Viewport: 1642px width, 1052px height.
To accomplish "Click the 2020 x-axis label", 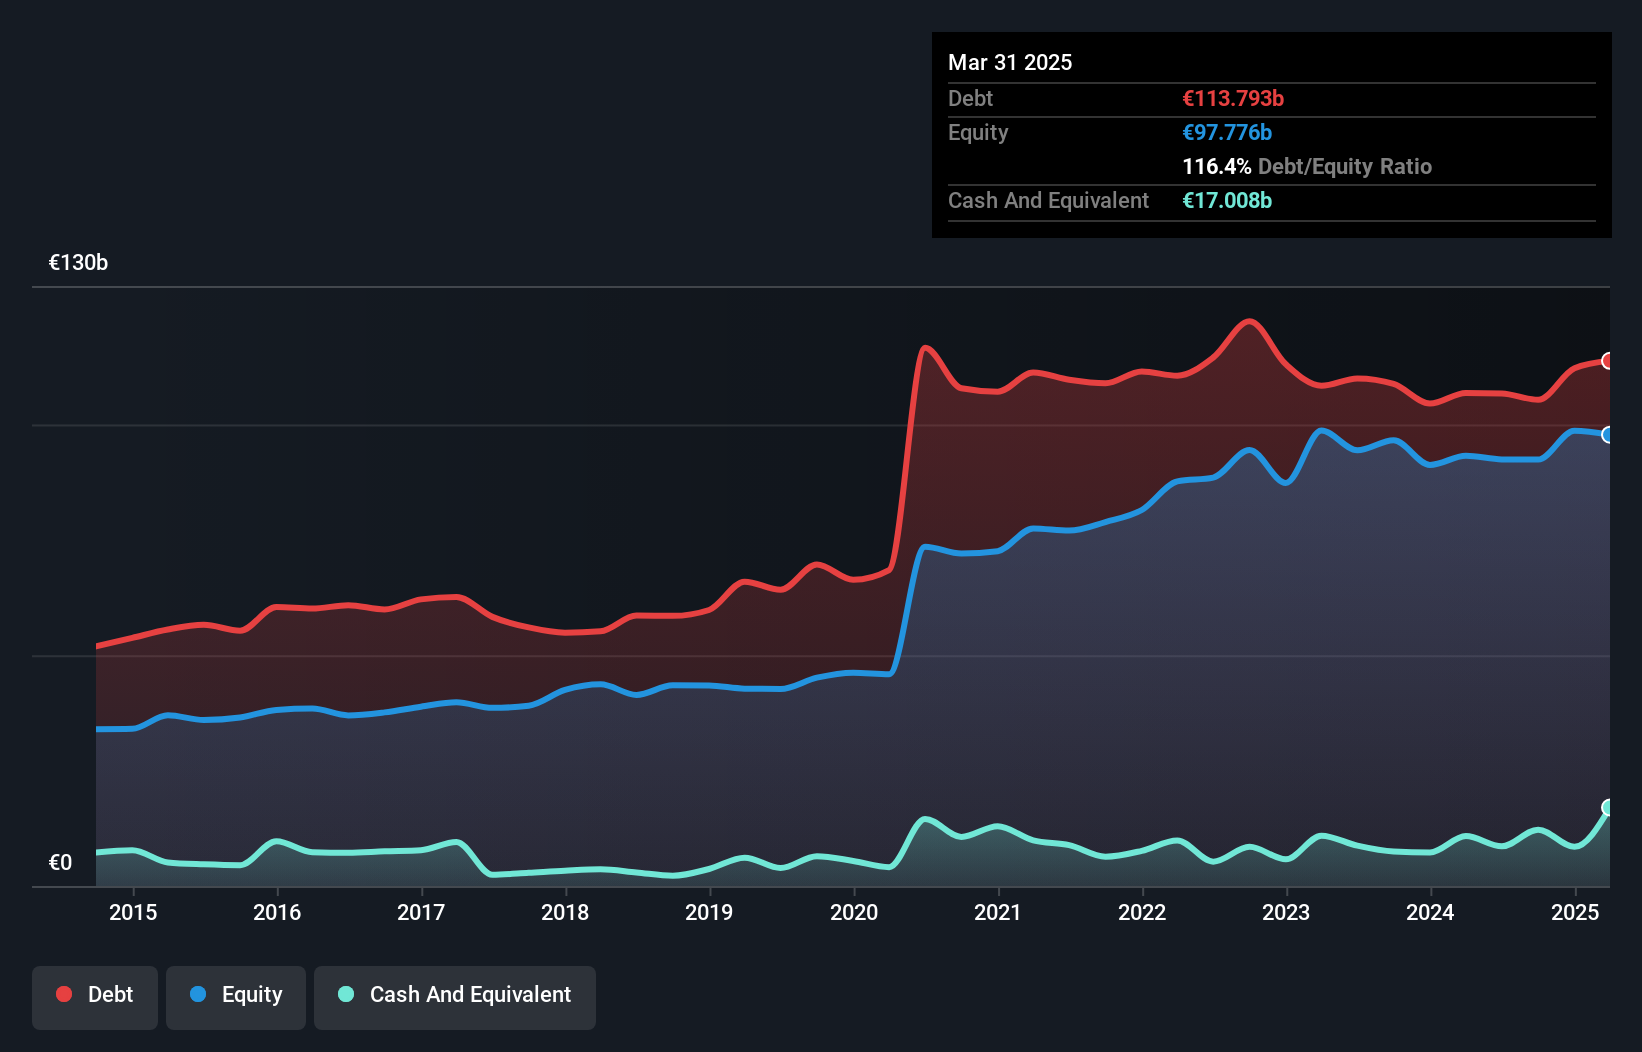I will [854, 912].
